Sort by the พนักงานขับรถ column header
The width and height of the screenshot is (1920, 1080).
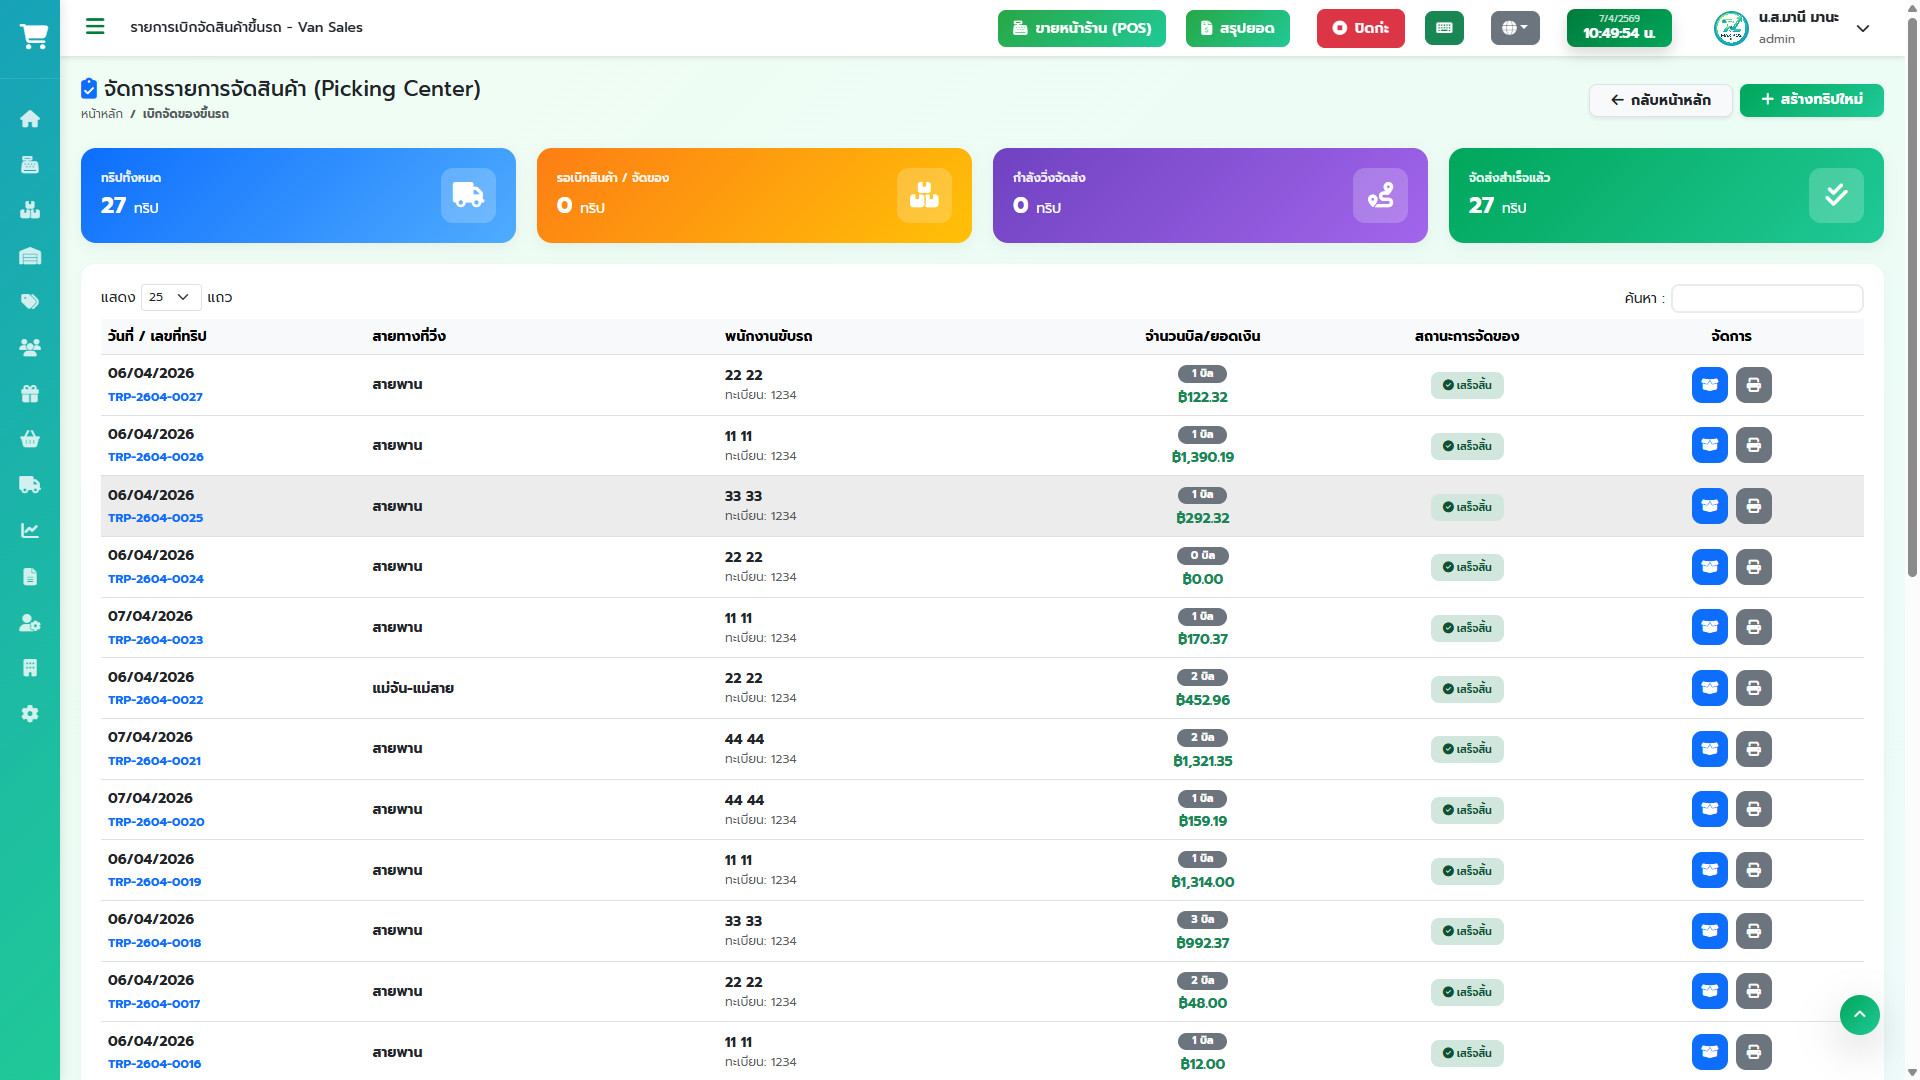tap(768, 336)
